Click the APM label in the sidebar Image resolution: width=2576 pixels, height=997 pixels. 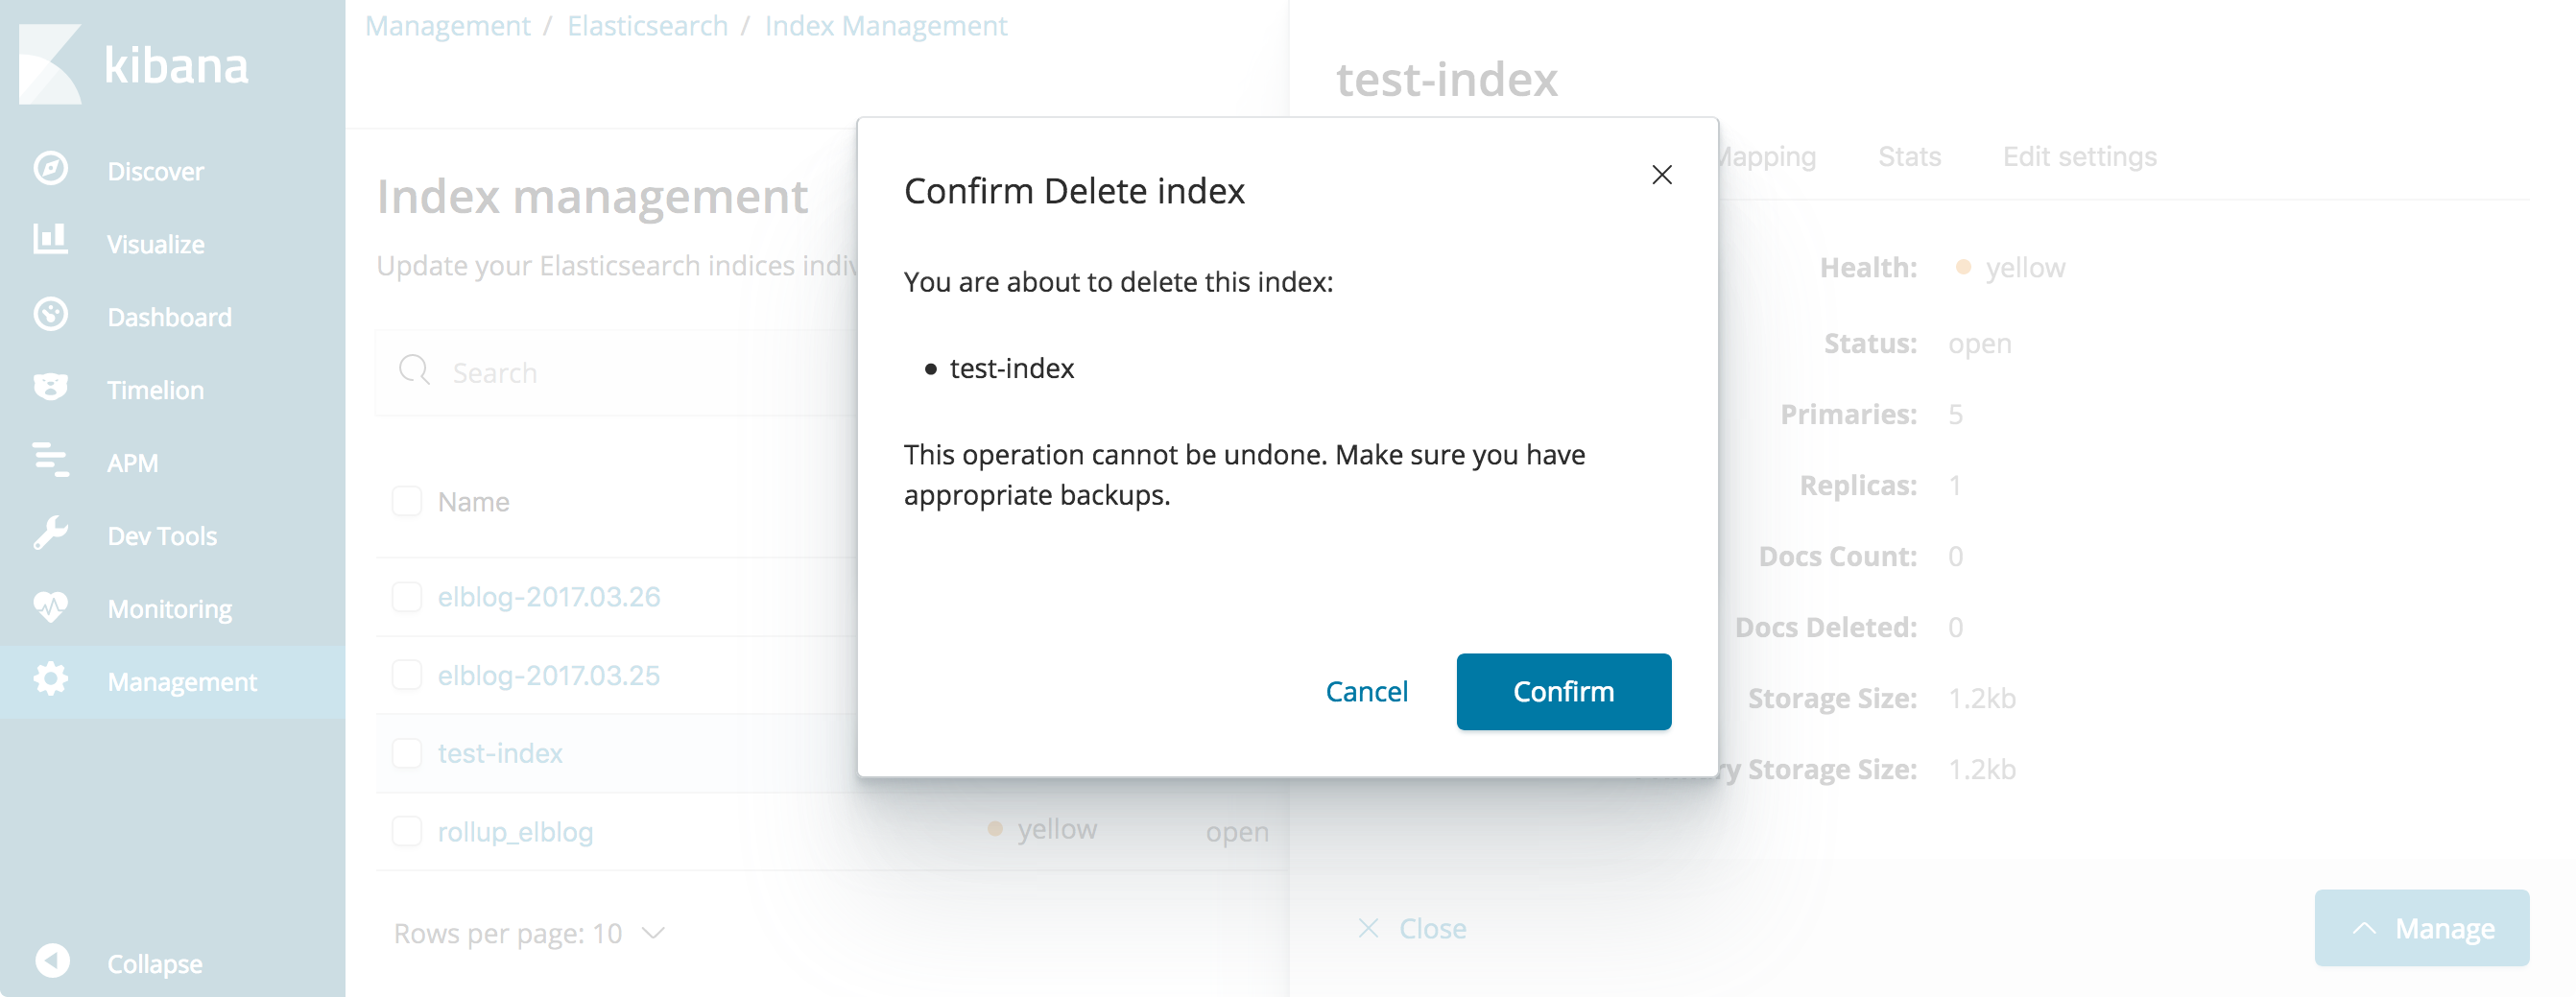pos(133,463)
